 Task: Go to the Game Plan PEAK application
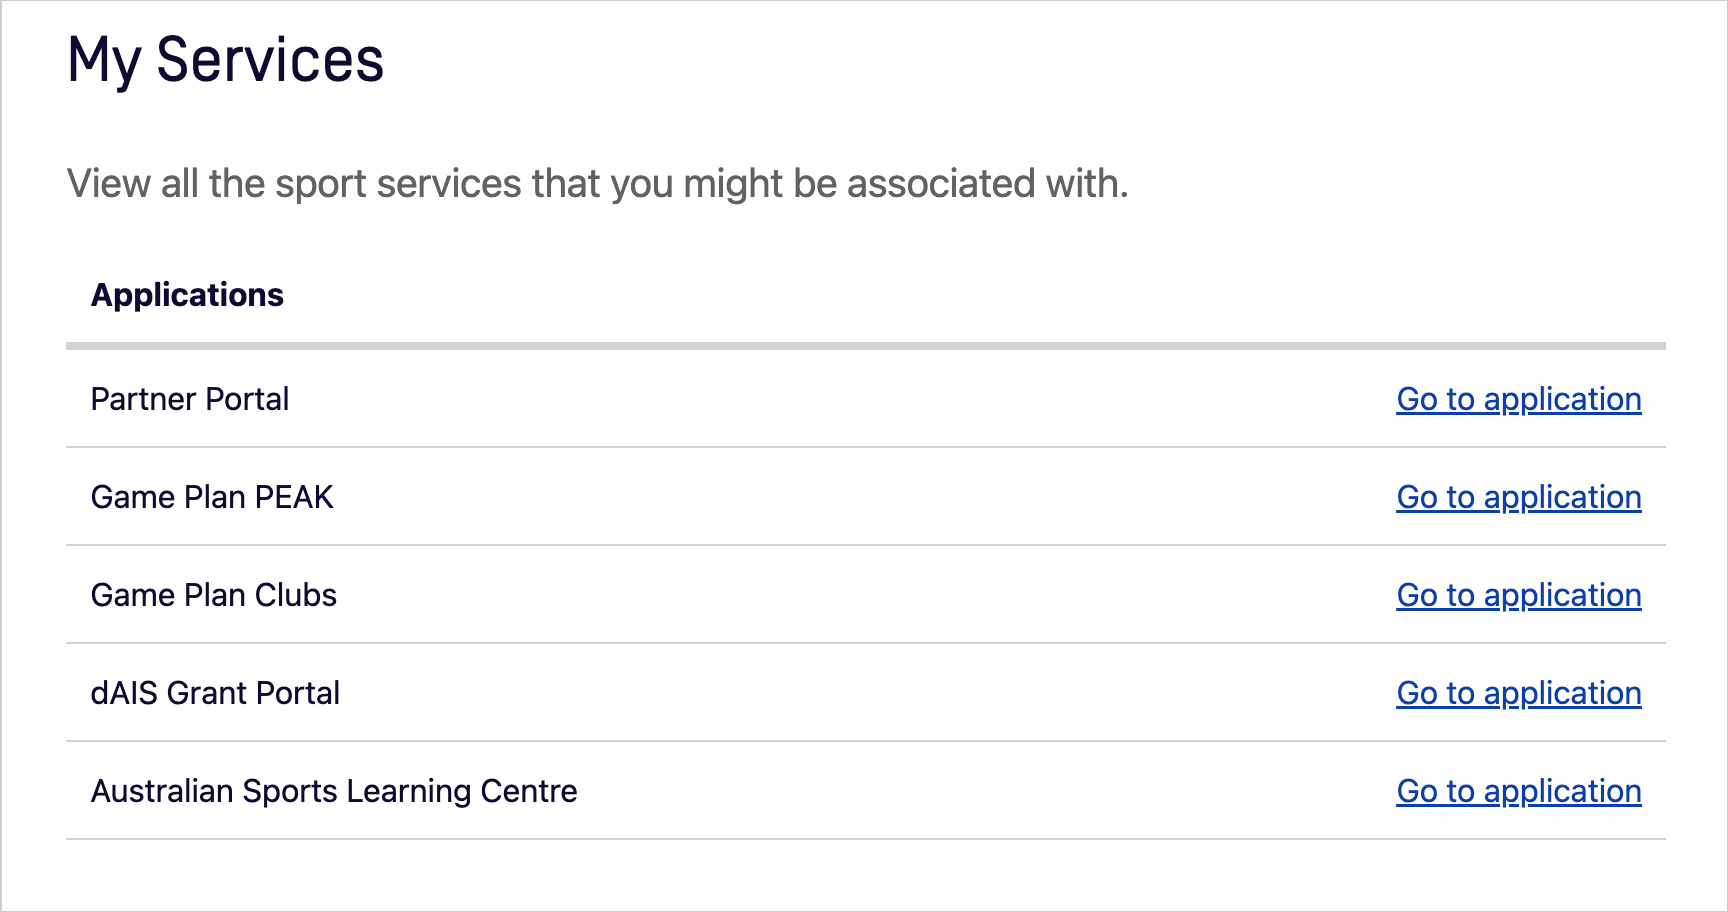coord(1518,497)
